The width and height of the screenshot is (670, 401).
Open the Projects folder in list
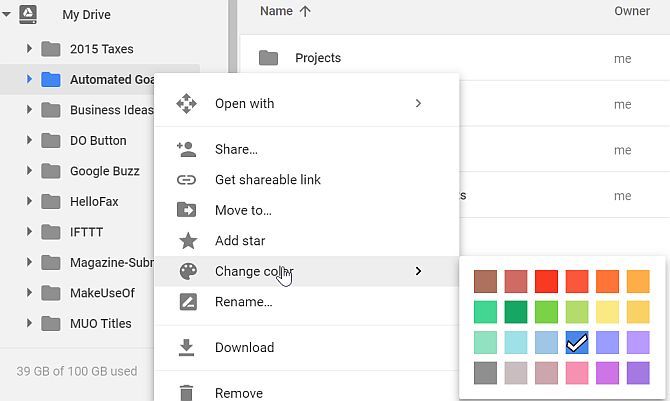pos(318,58)
